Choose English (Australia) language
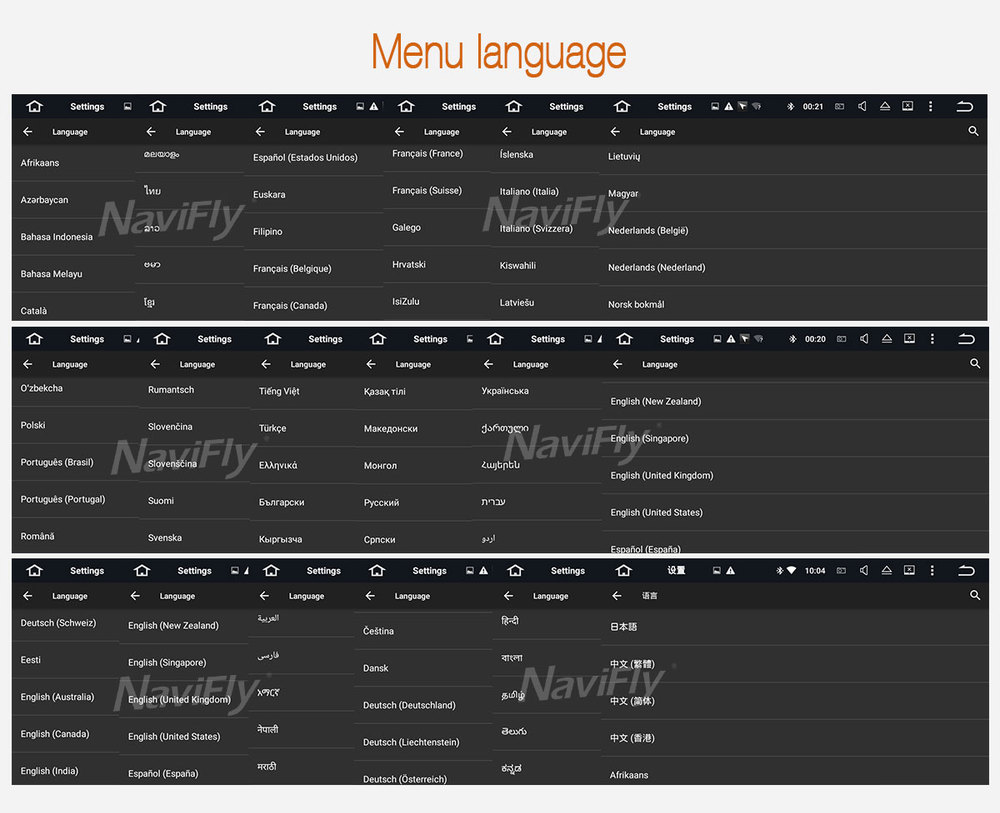 (57, 697)
